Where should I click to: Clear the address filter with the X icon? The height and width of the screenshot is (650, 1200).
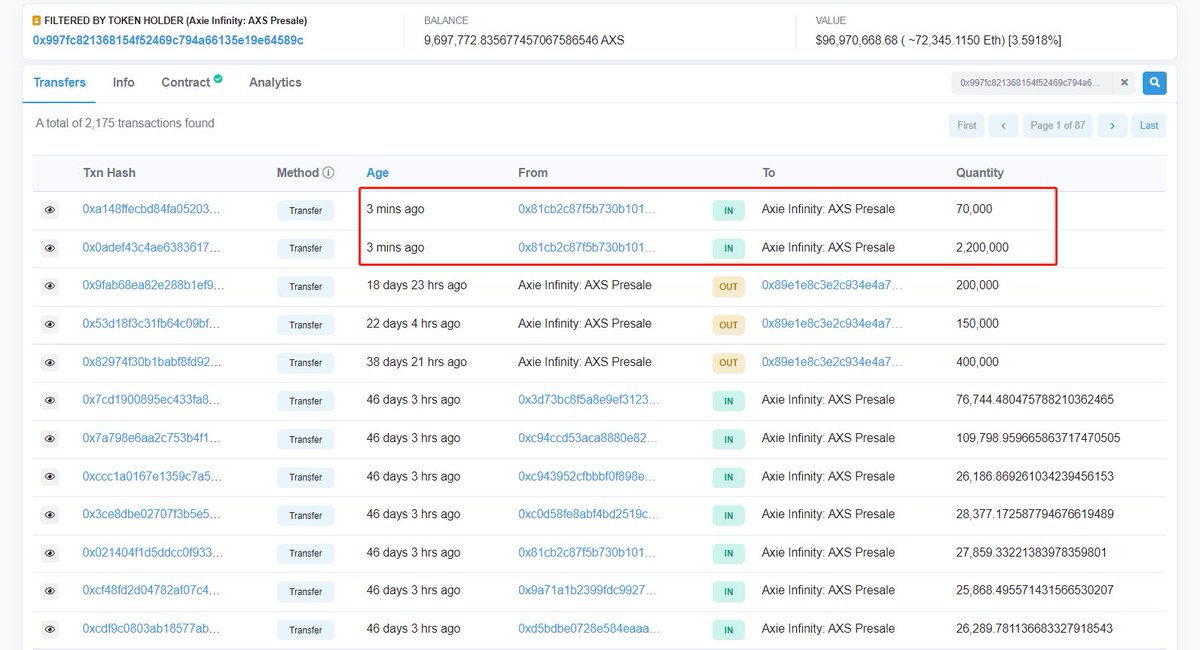click(1124, 83)
